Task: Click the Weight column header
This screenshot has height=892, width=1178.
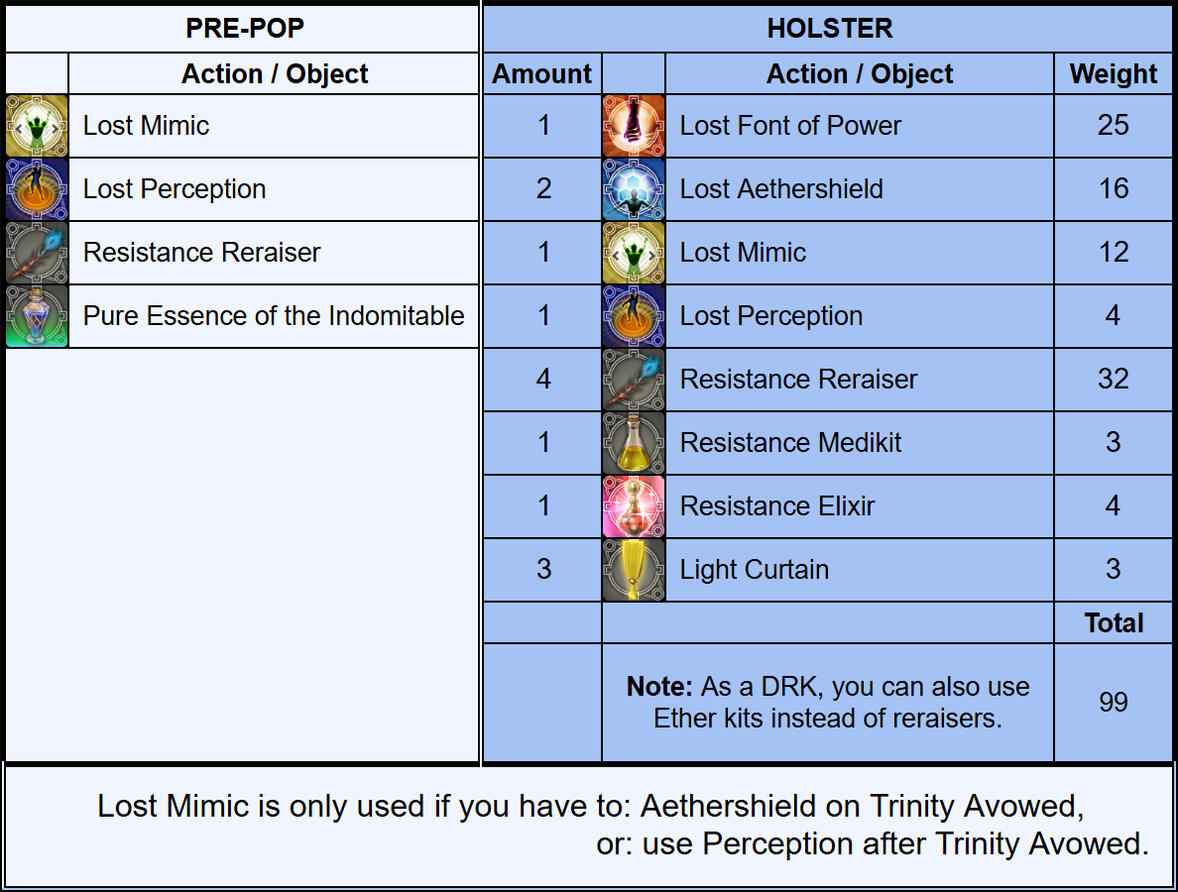Action: click(1113, 74)
